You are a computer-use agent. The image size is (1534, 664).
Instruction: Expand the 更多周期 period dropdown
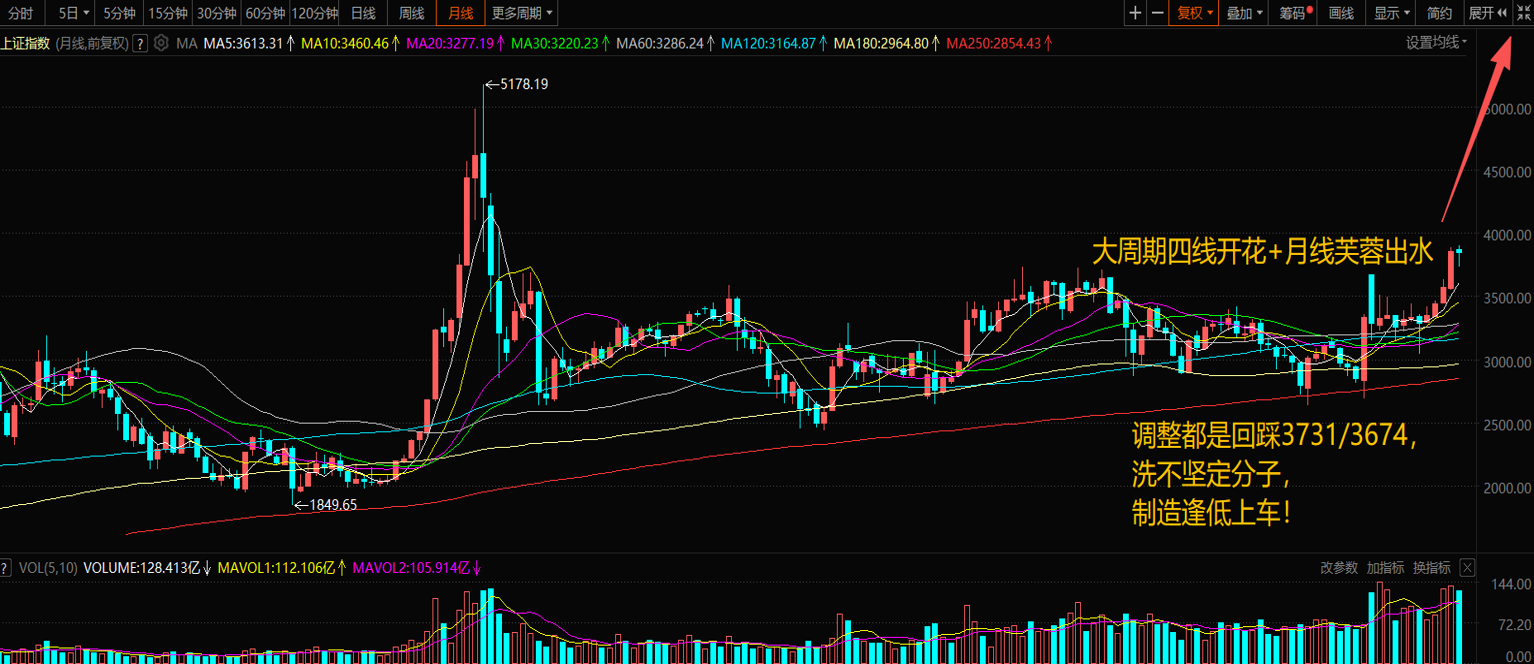tap(522, 13)
